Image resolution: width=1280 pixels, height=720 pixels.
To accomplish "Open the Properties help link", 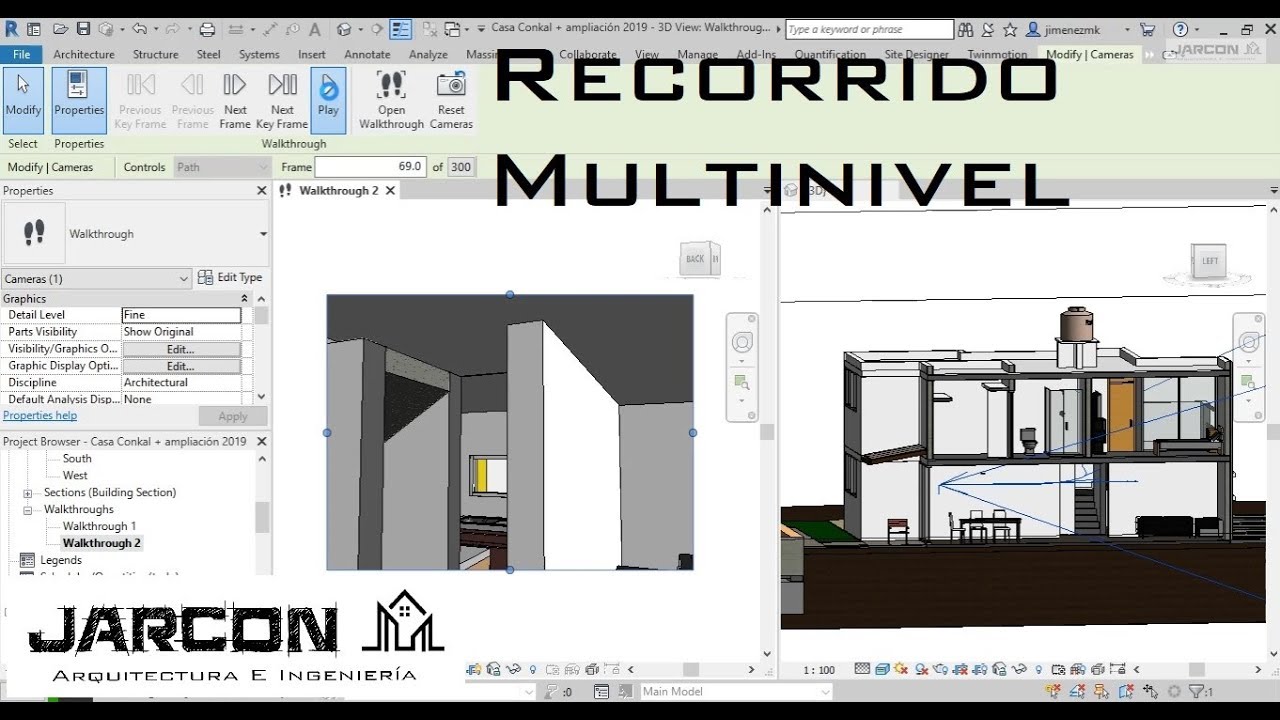I will [x=40, y=415].
